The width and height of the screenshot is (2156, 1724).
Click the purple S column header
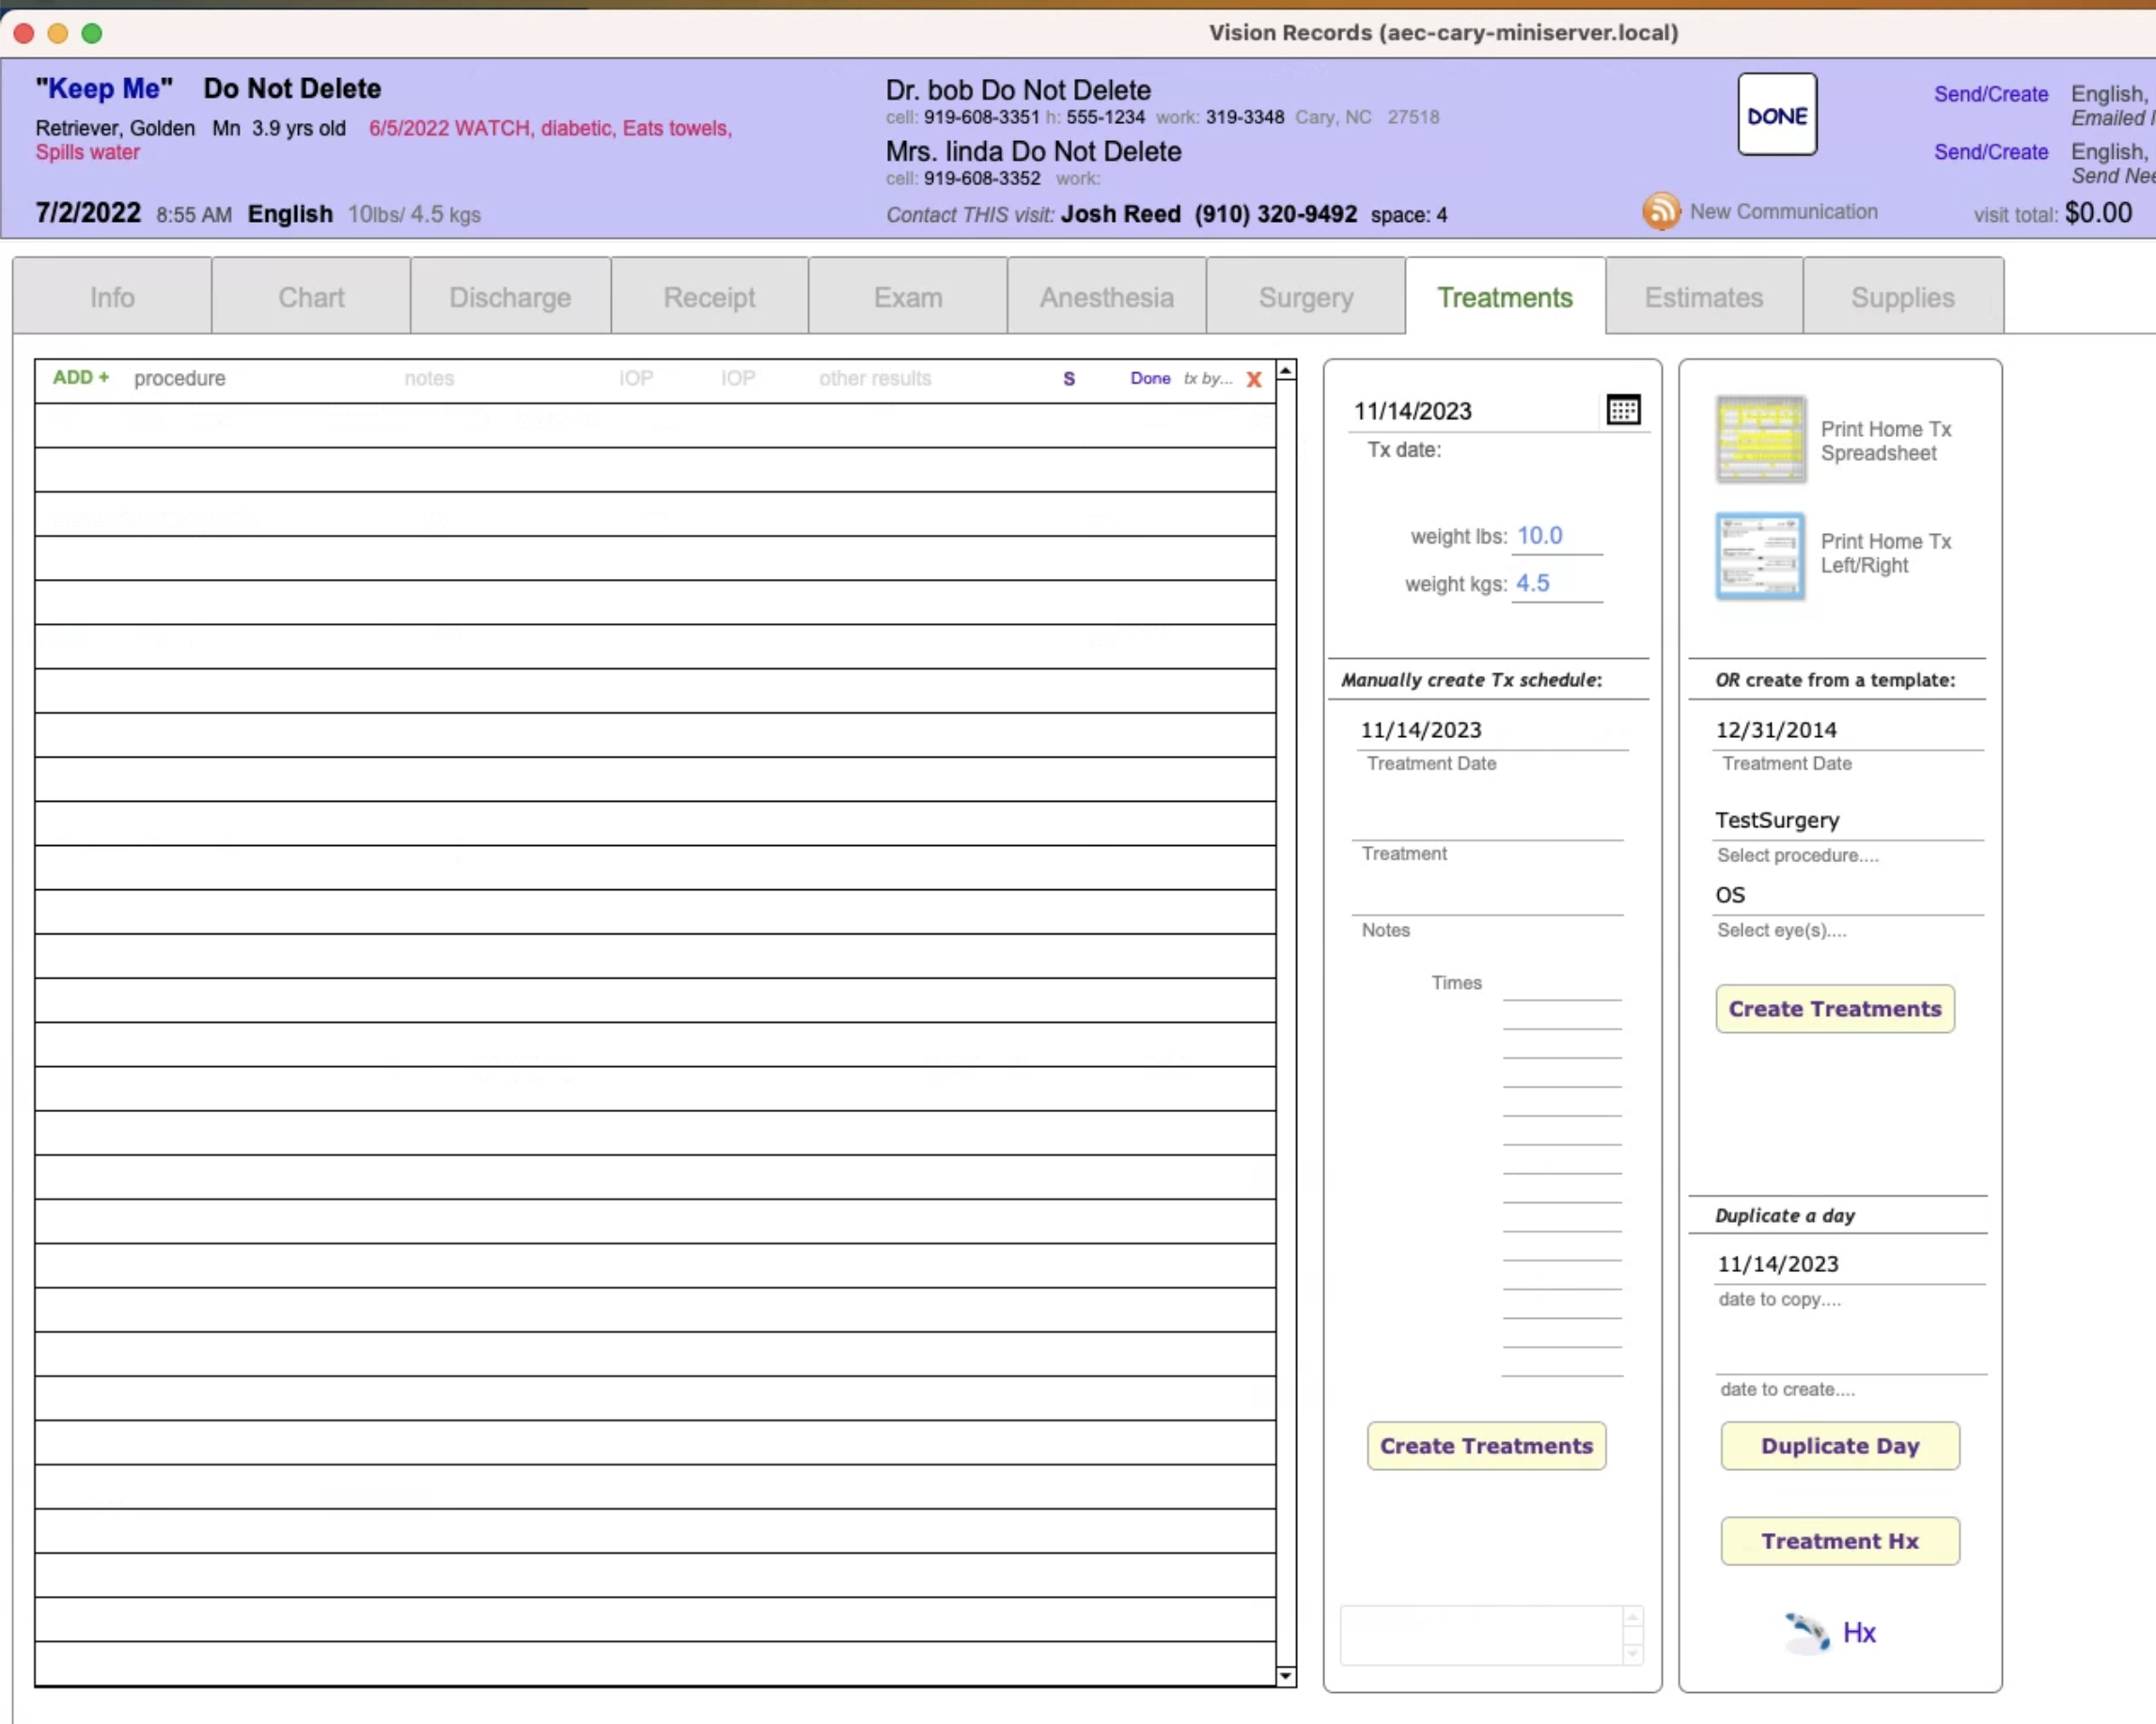coord(1068,379)
